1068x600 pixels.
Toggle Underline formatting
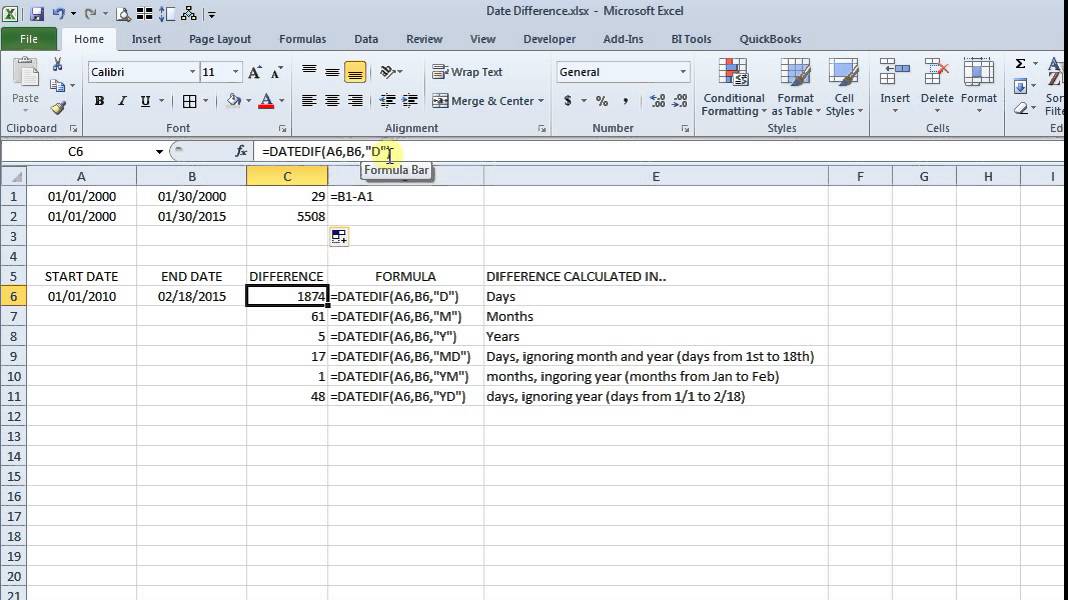145,101
